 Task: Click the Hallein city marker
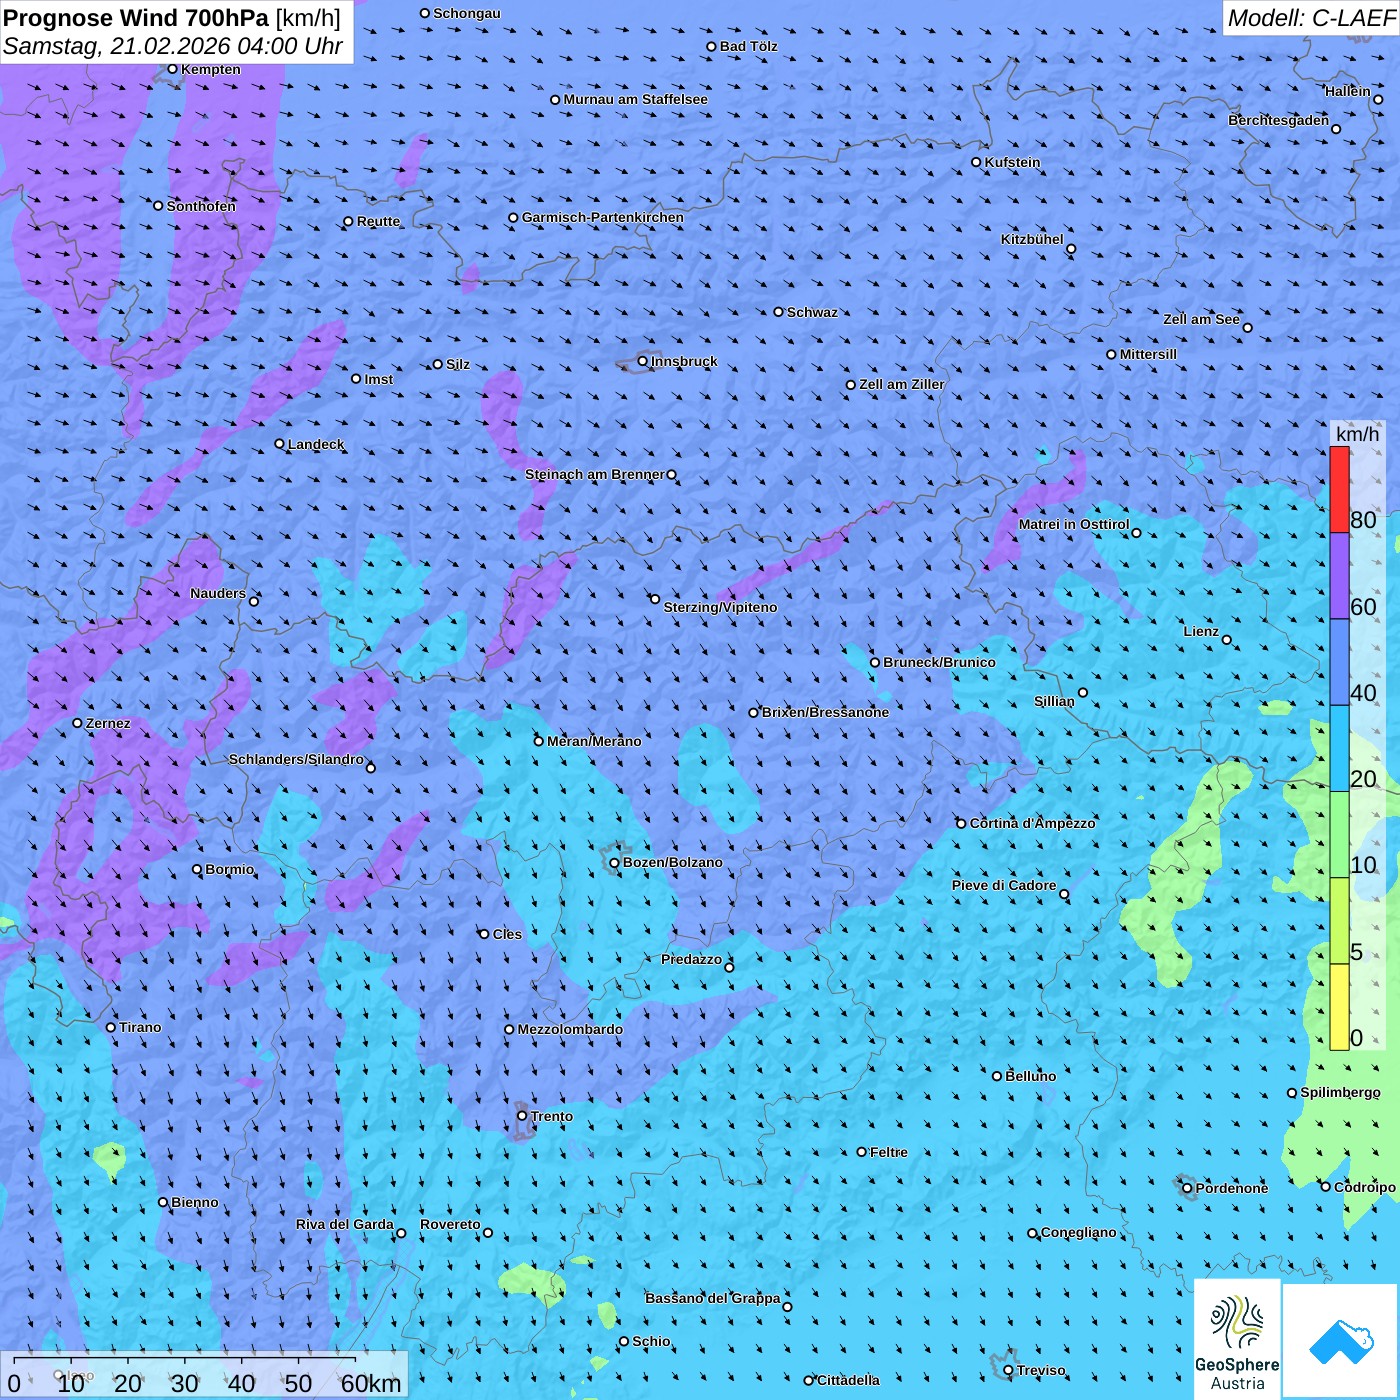click(x=1378, y=99)
